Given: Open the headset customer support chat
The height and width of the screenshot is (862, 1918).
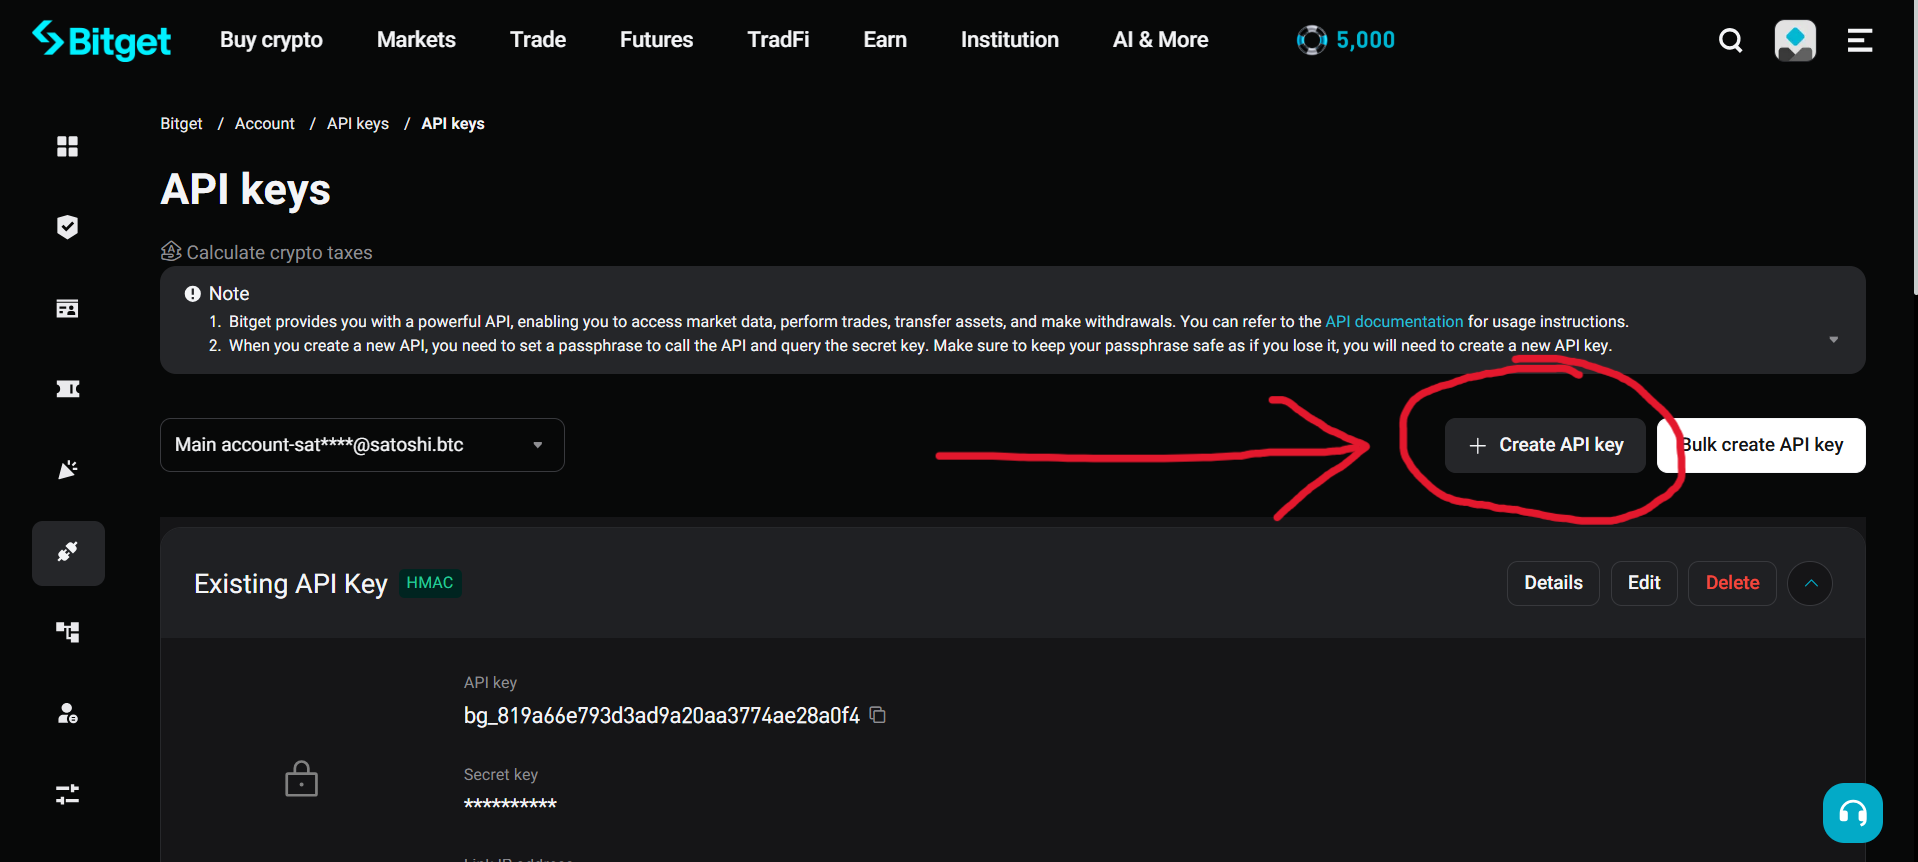Looking at the screenshot, I should point(1852,813).
